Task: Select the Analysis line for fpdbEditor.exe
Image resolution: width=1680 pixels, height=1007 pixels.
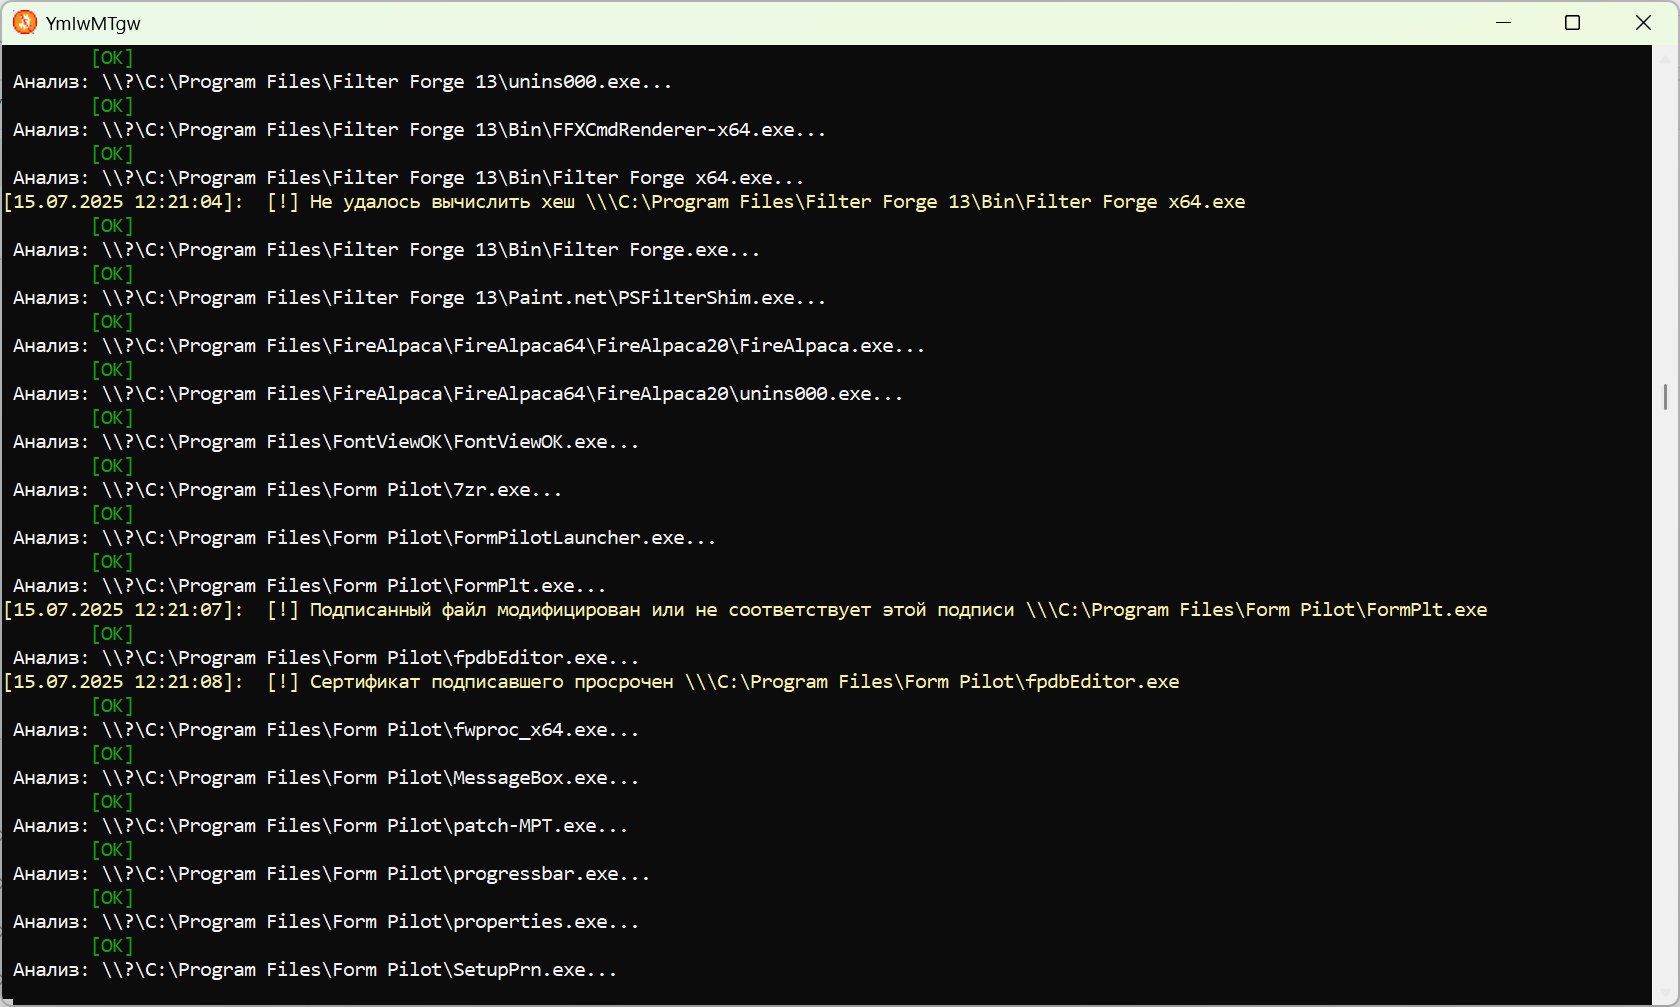Action: (326, 658)
